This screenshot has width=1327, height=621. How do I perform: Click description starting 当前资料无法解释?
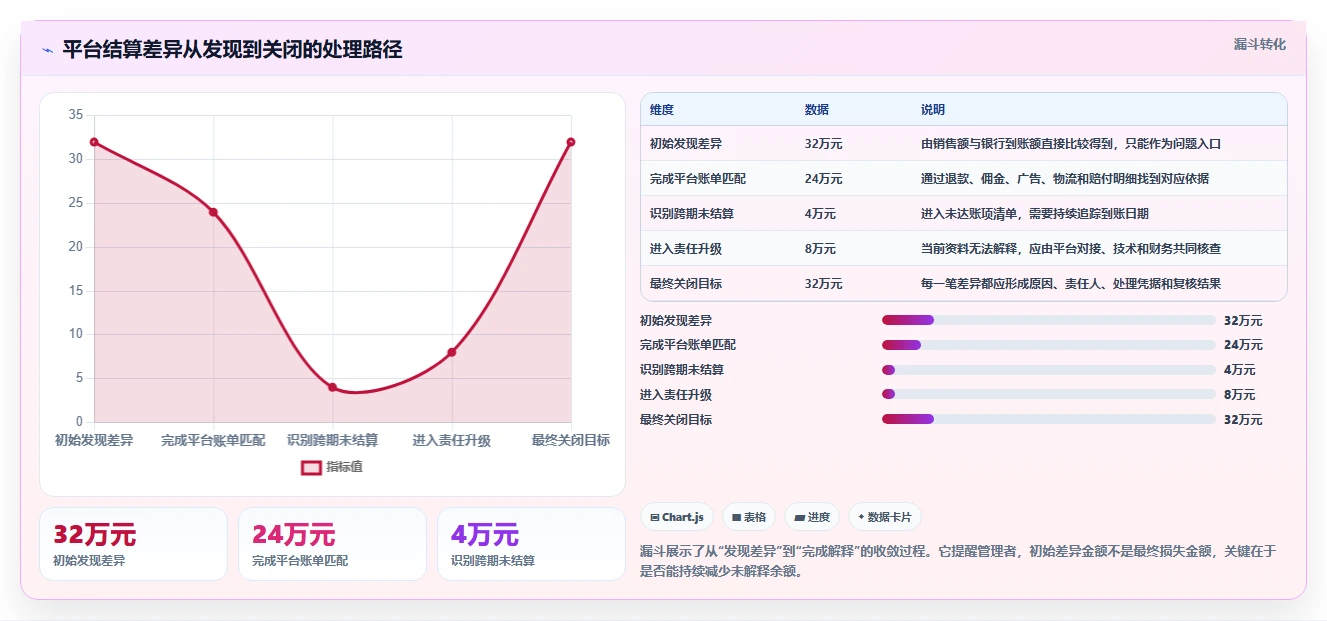pyautogui.click(x=1071, y=249)
